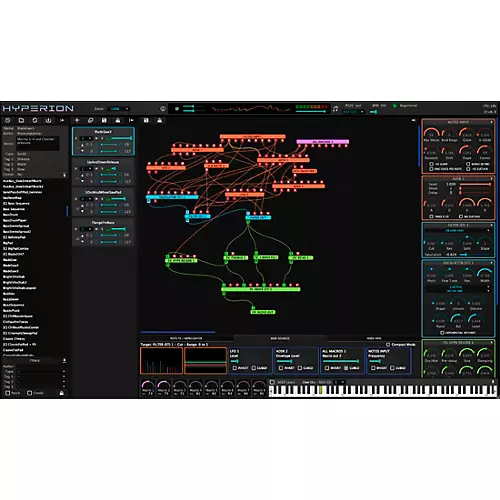Collapse the NOTES INPUT panel with its arrow
This screenshot has width=500, height=500.
[491, 122]
